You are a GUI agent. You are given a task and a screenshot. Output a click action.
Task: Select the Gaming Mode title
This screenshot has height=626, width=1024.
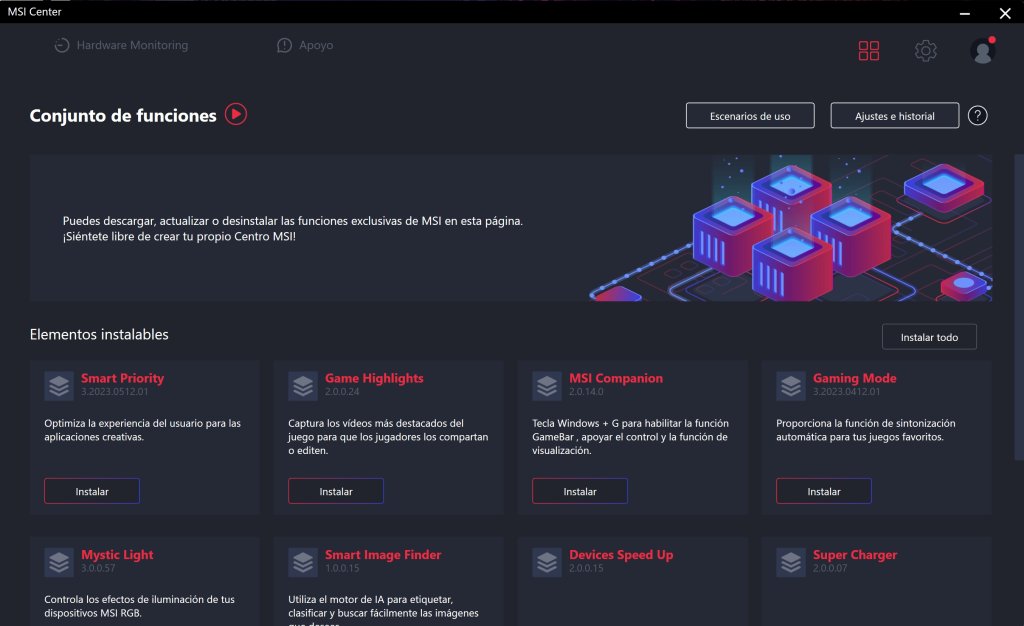coord(855,378)
